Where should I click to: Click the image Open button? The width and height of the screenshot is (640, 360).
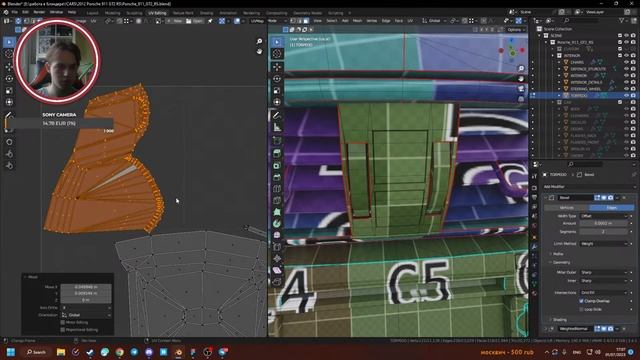tap(195, 21)
